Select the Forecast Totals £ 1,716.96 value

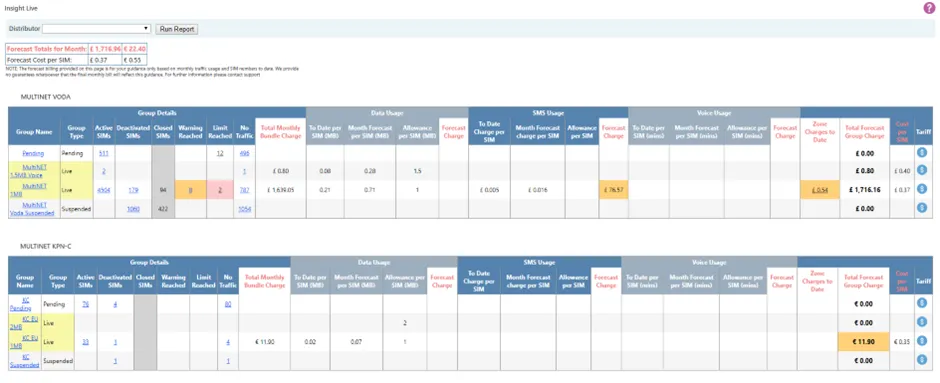pos(105,49)
